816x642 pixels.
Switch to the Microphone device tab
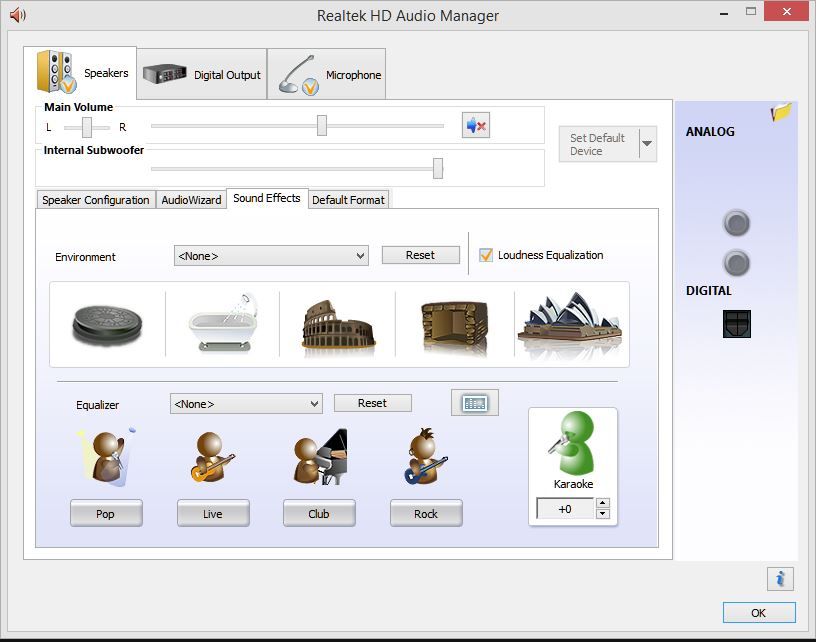coord(327,74)
